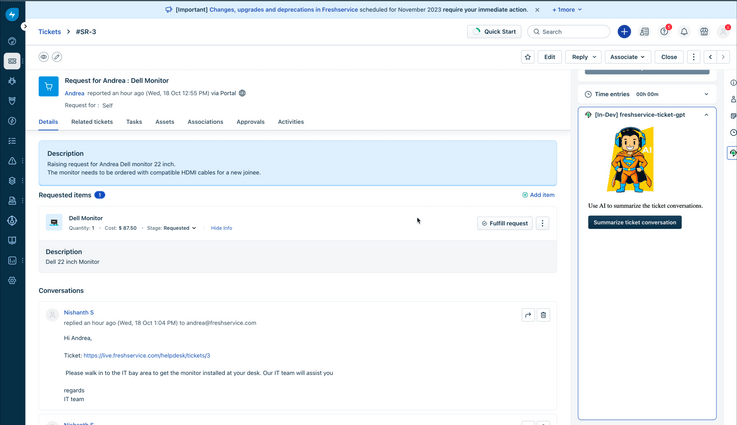Click the Fulfill request button
737x425 pixels.
(x=505, y=223)
